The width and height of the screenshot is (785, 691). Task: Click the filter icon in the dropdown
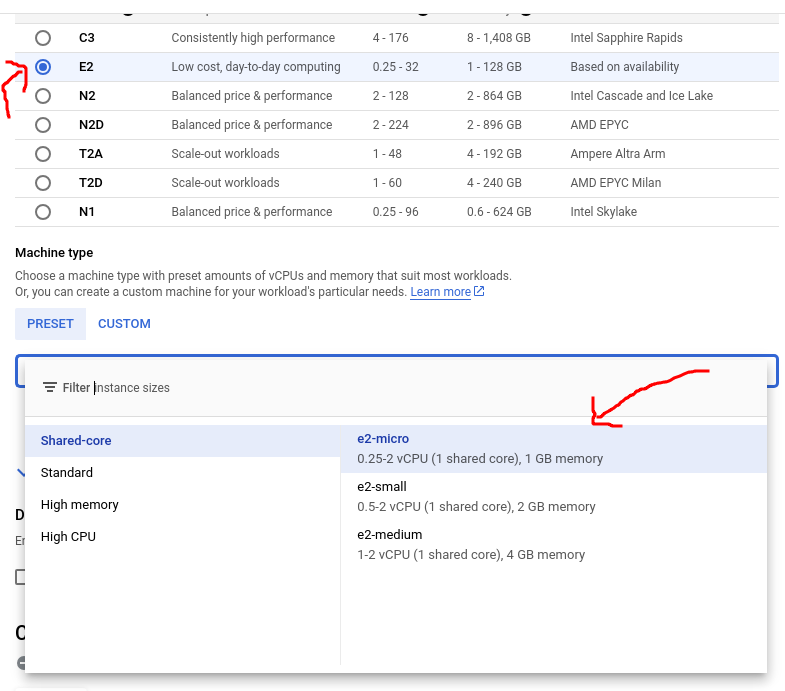50,388
